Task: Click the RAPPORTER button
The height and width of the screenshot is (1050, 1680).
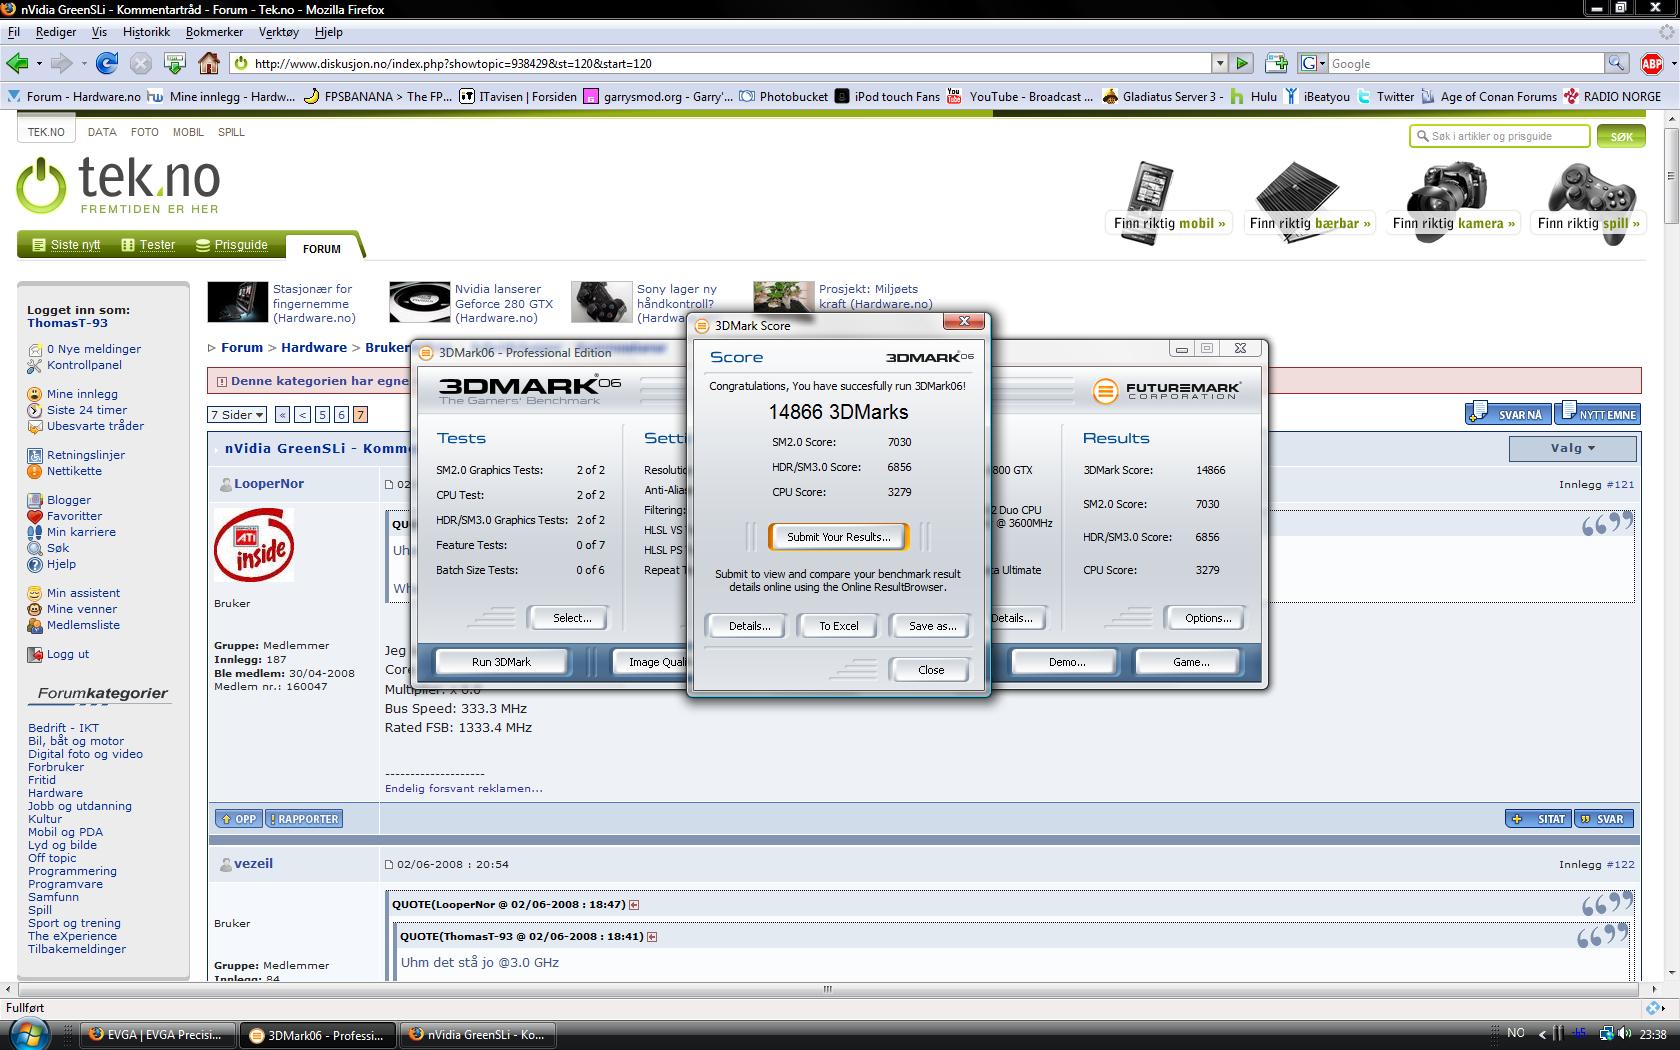Action: point(305,819)
